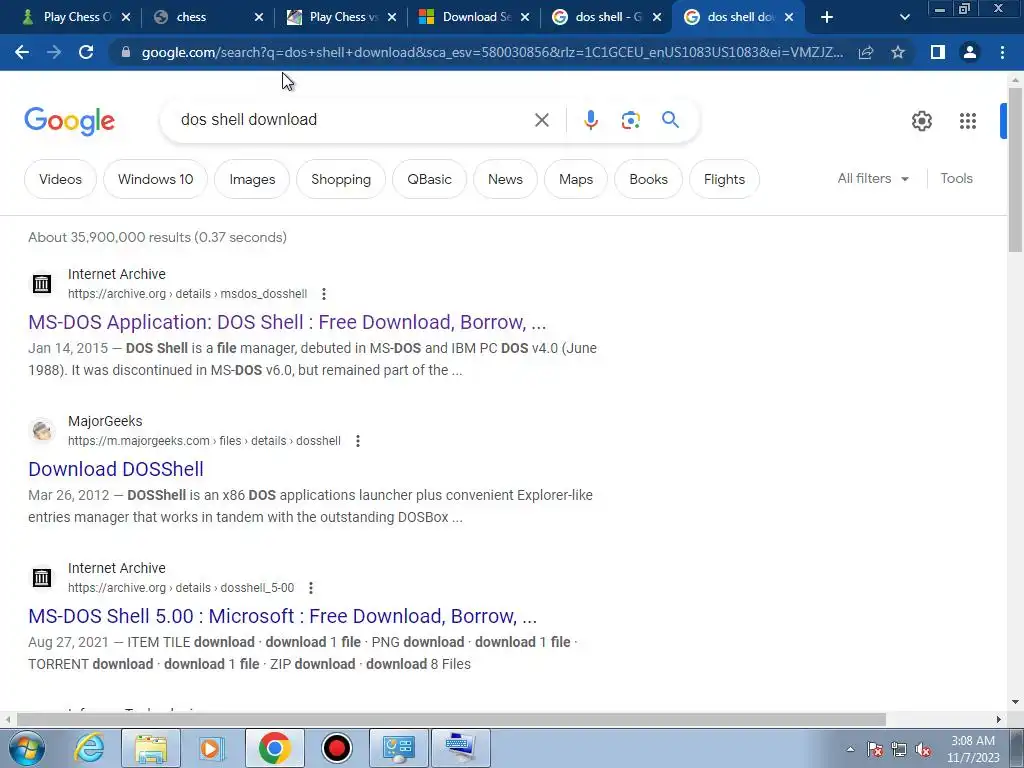The height and width of the screenshot is (768, 1024).
Task: Open Windows Explorer folder from taskbar
Action: point(151,748)
